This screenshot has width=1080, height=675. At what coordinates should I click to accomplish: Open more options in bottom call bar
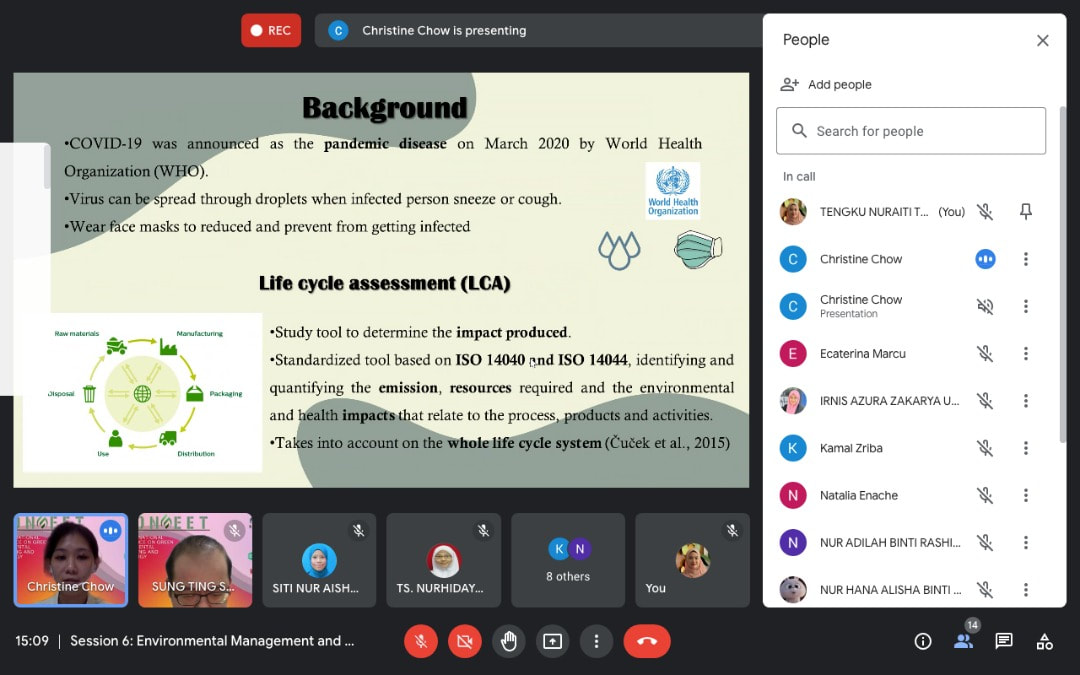597,641
